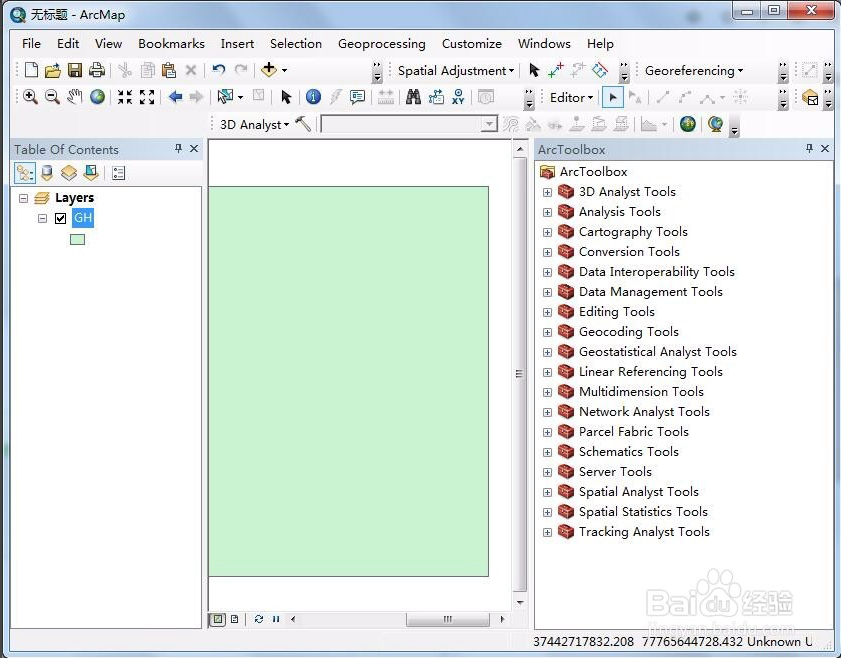The image size is (841, 658).
Task: Click the Print icon
Action: [x=97, y=70]
